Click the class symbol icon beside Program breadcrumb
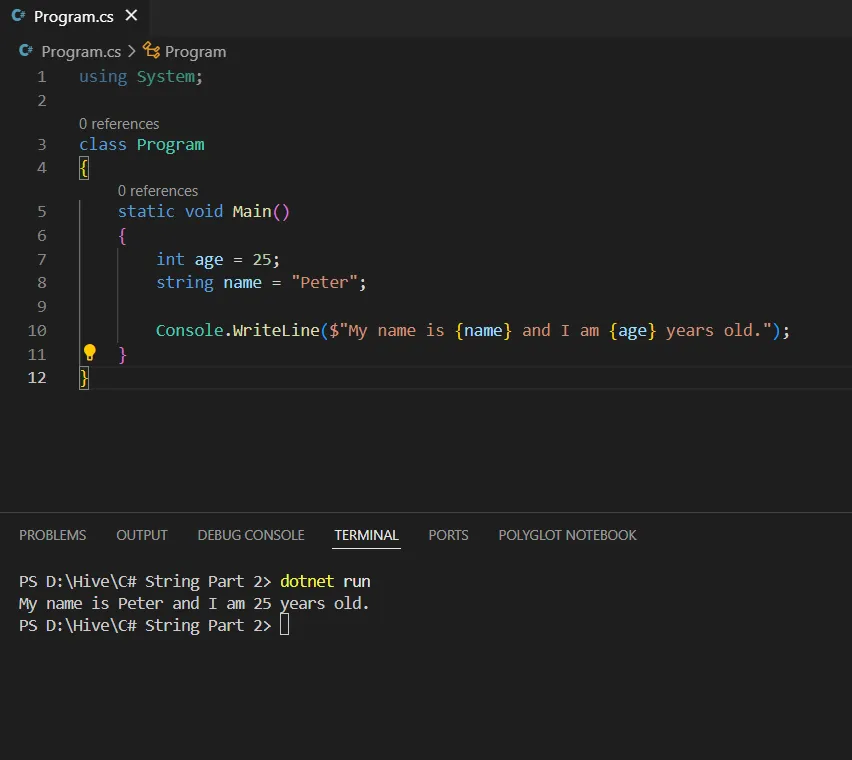Viewport: 852px width, 760px height. [151, 51]
